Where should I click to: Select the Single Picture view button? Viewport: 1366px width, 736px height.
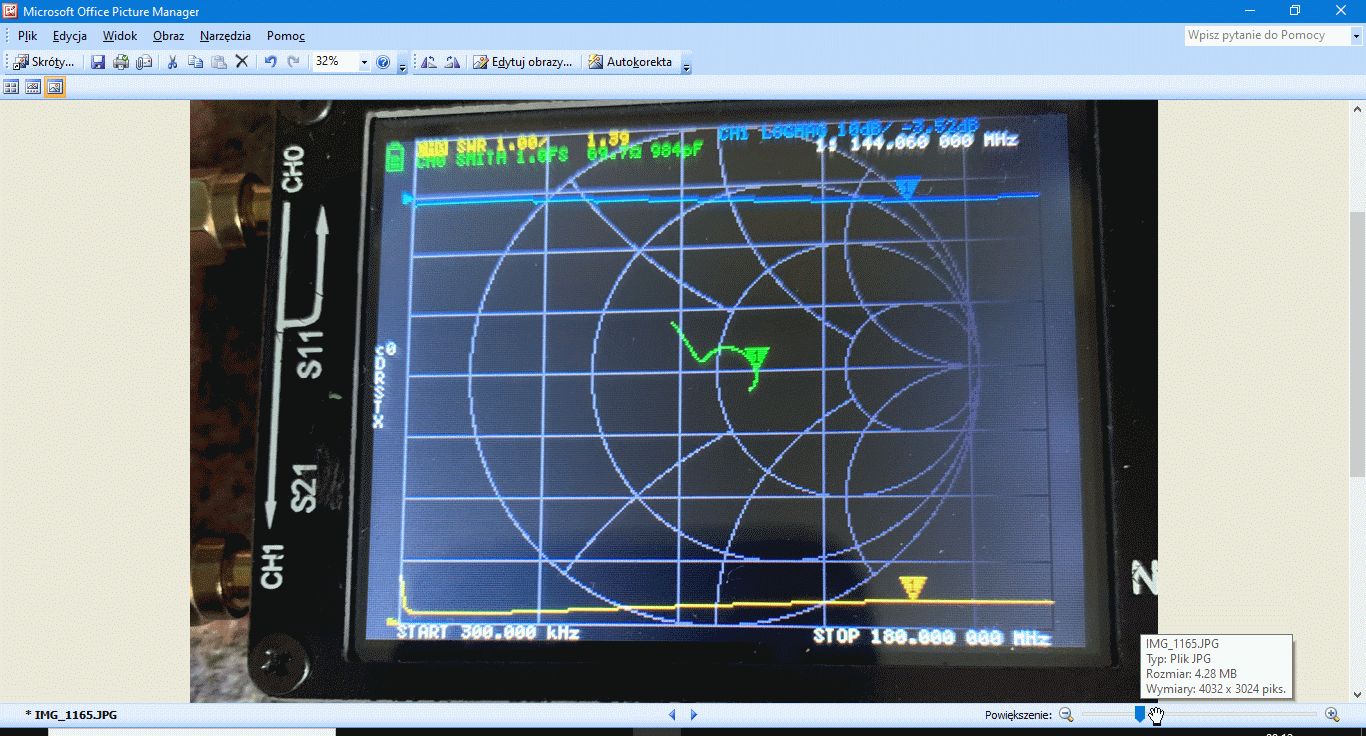(55, 87)
